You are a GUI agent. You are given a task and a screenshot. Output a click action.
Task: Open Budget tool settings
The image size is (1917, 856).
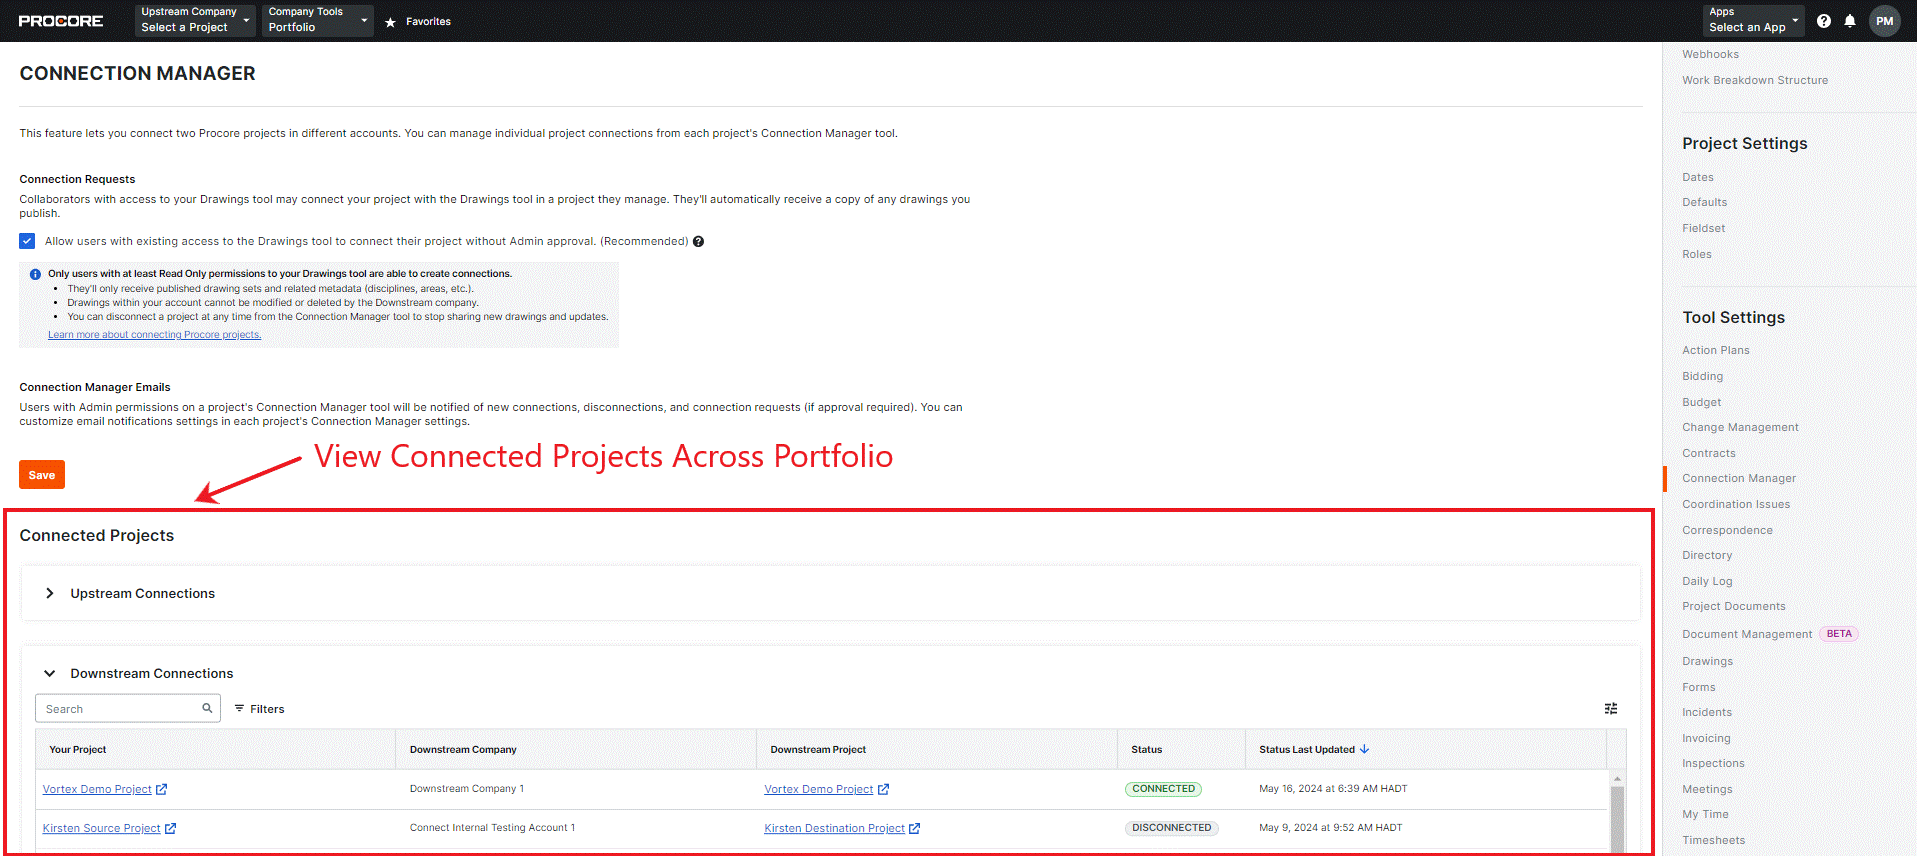click(x=1701, y=402)
